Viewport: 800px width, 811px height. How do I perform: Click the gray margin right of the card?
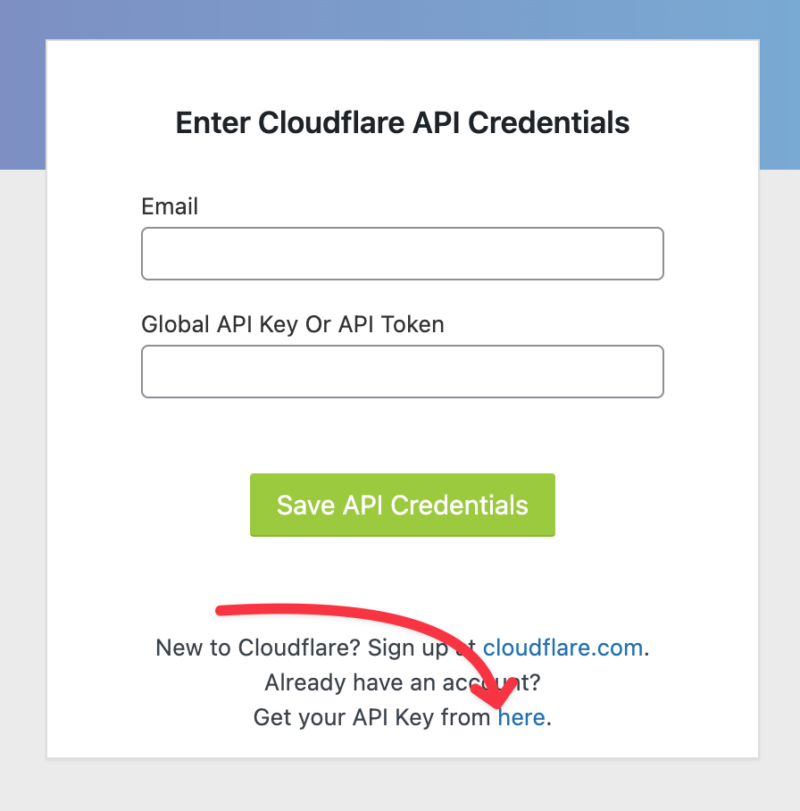click(x=780, y=450)
